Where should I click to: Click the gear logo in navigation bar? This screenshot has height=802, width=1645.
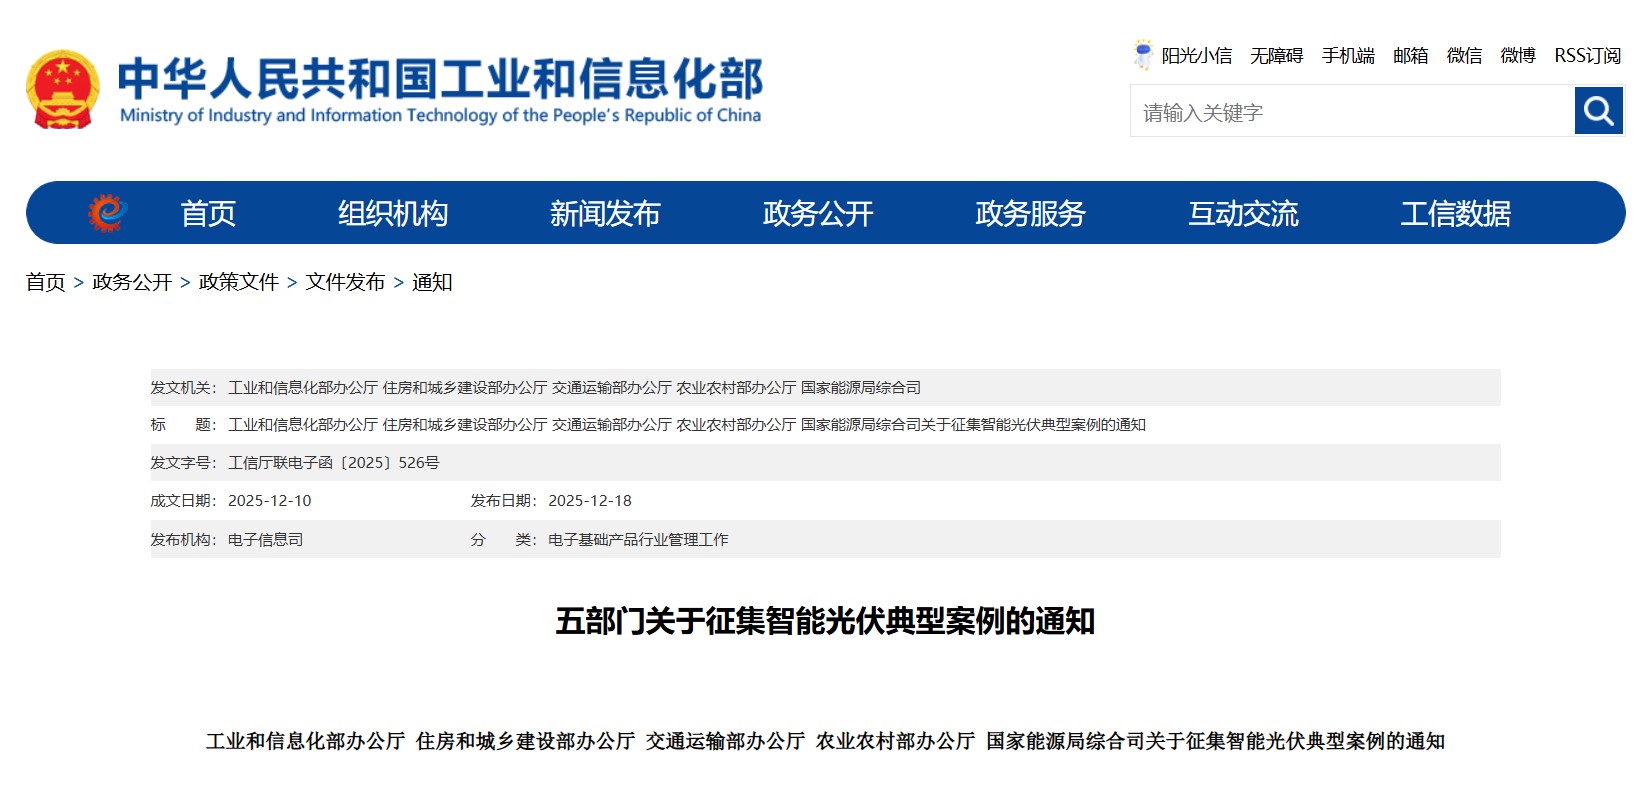pyautogui.click(x=107, y=213)
